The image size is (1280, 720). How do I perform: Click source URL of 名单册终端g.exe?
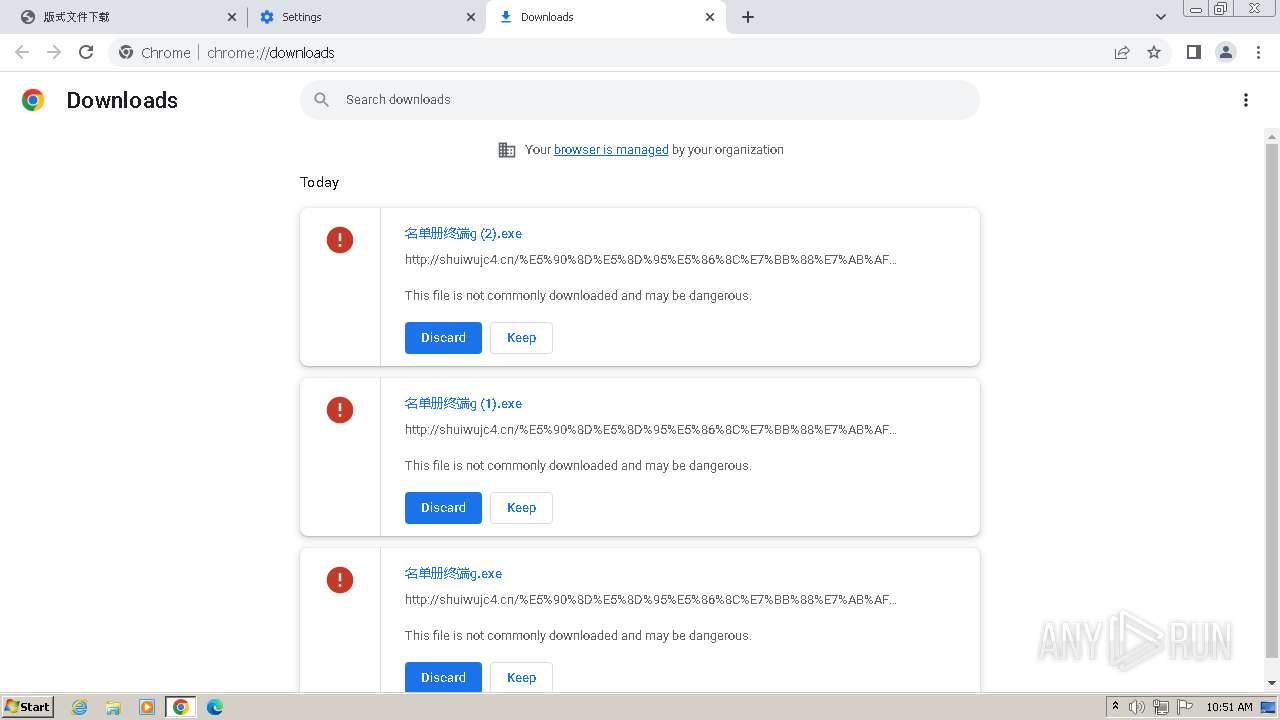[651, 600]
